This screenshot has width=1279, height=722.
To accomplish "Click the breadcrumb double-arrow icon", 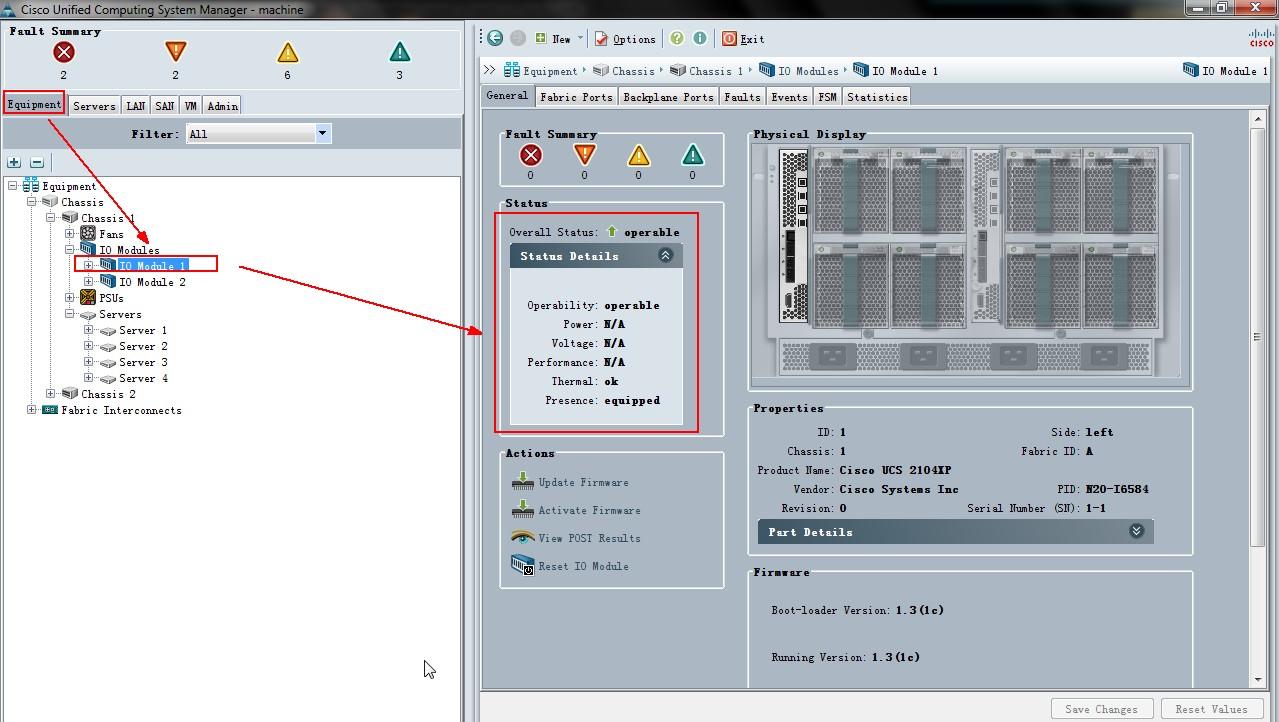I will coord(489,70).
